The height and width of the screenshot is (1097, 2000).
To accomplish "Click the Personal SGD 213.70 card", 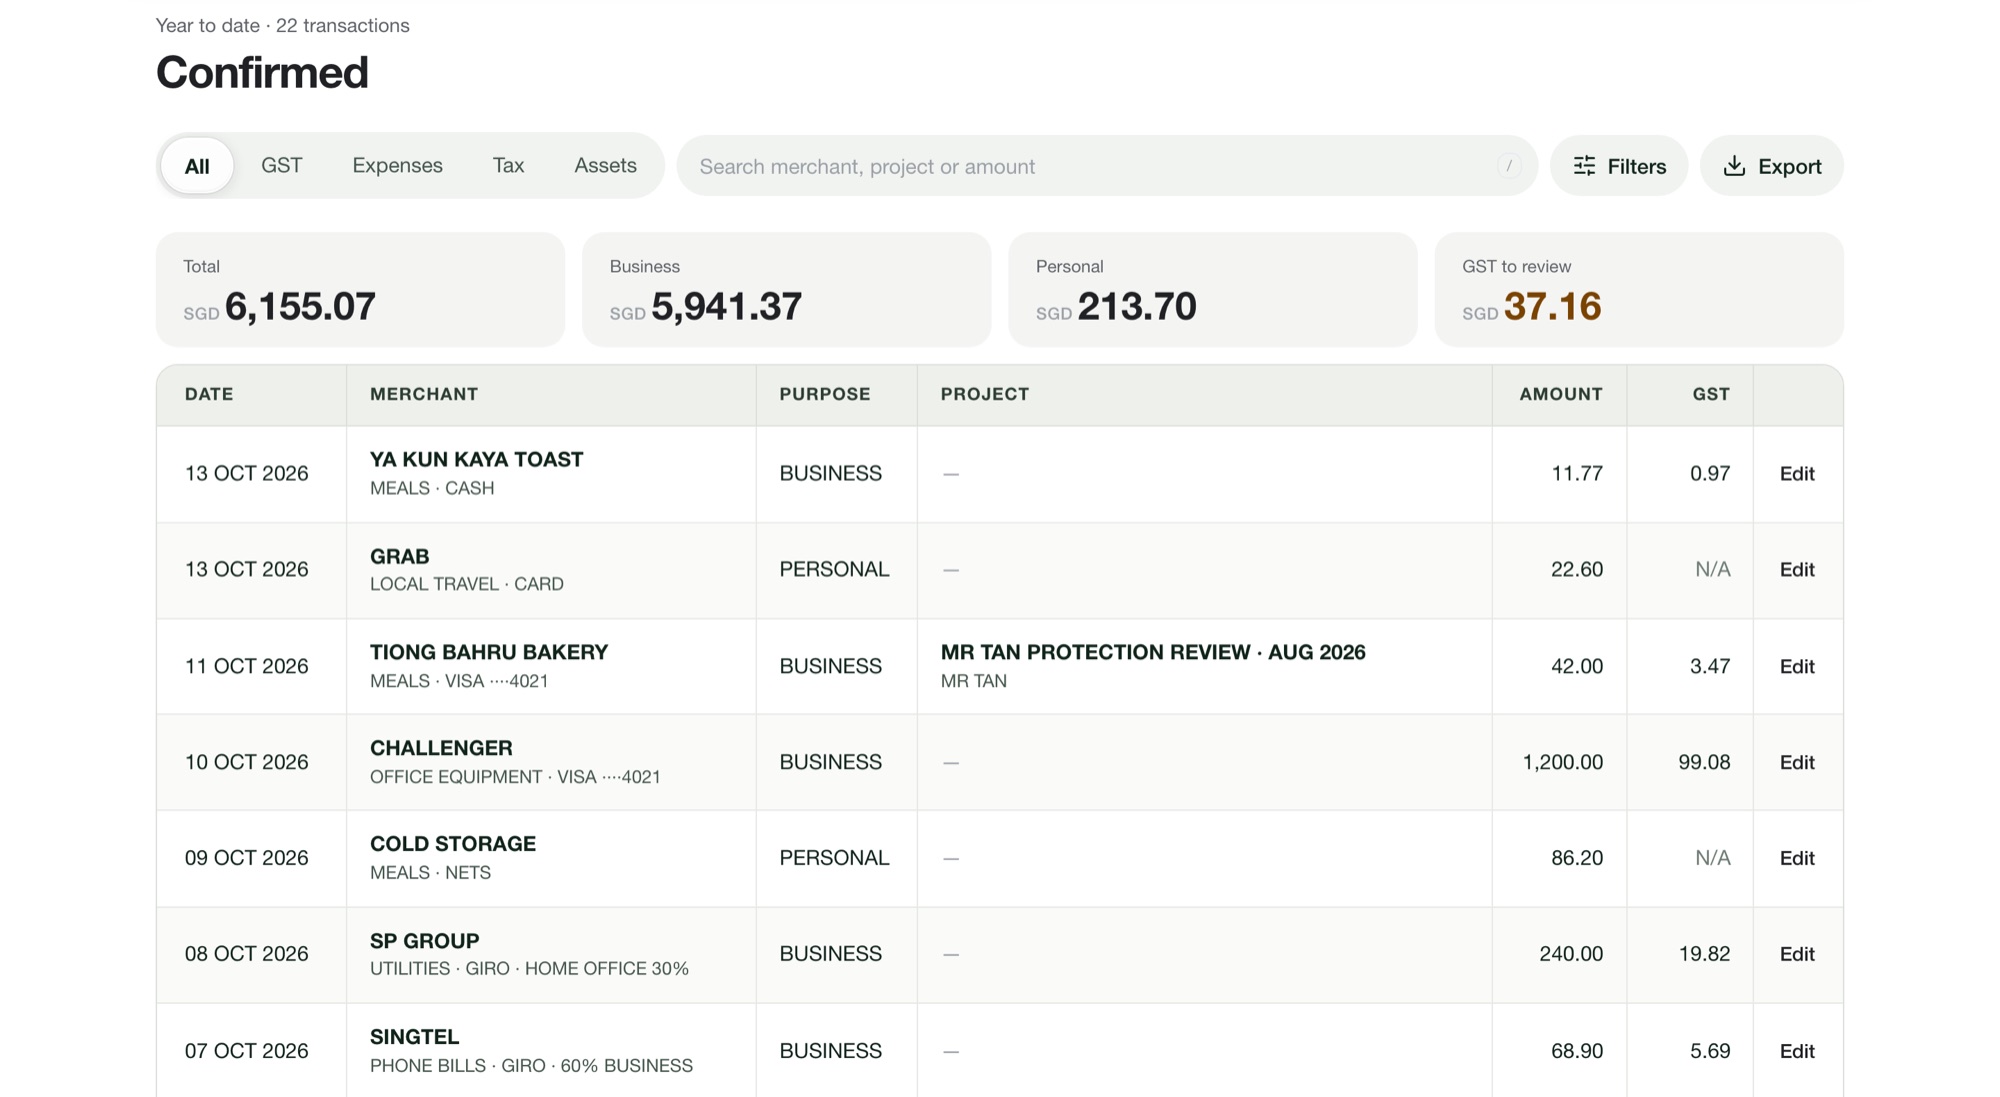I will [x=1212, y=290].
